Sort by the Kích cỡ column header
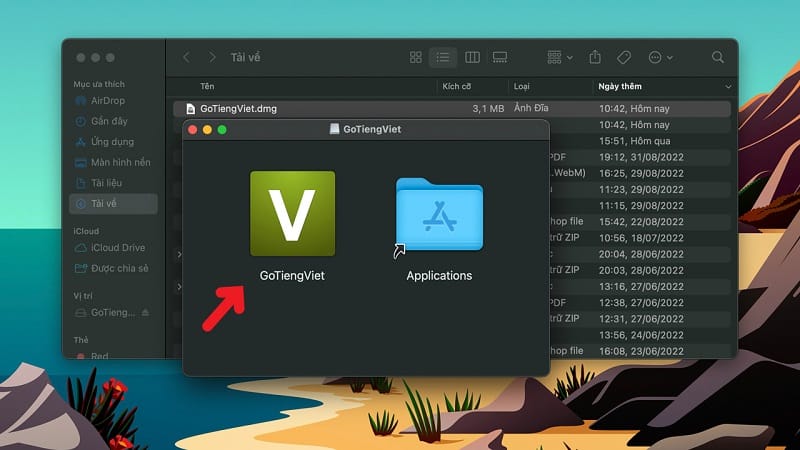Image resolution: width=800 pixels, height=450 pixels. click(457, 87)
